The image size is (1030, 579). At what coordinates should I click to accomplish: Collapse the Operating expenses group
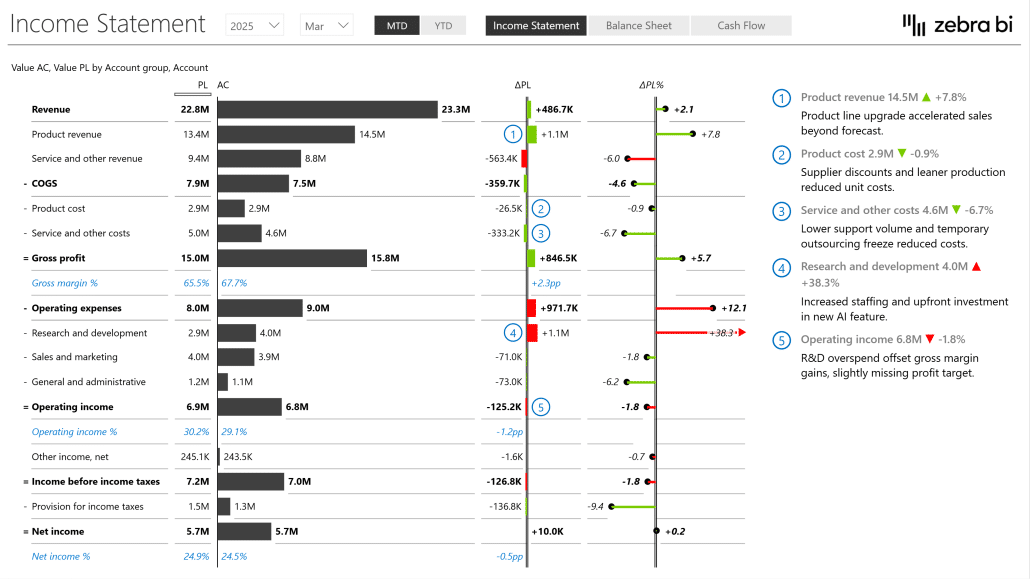click(25, 308)
